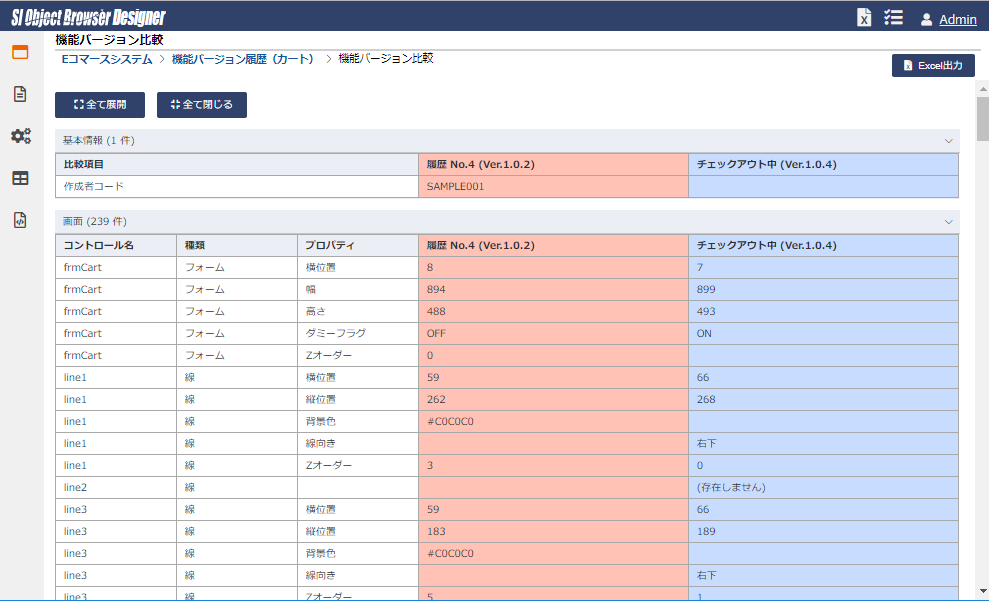Click the vertical scrollbar up arrow
Screen dimensions: 989x601
982,88
